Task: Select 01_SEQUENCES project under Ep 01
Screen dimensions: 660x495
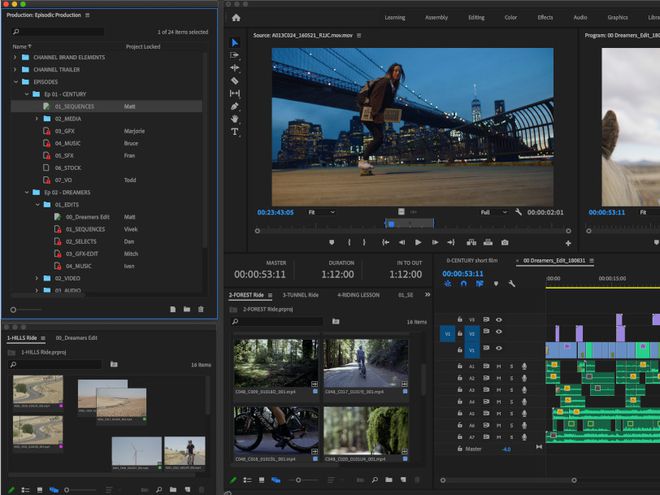Action: click(x=106, y=106)
